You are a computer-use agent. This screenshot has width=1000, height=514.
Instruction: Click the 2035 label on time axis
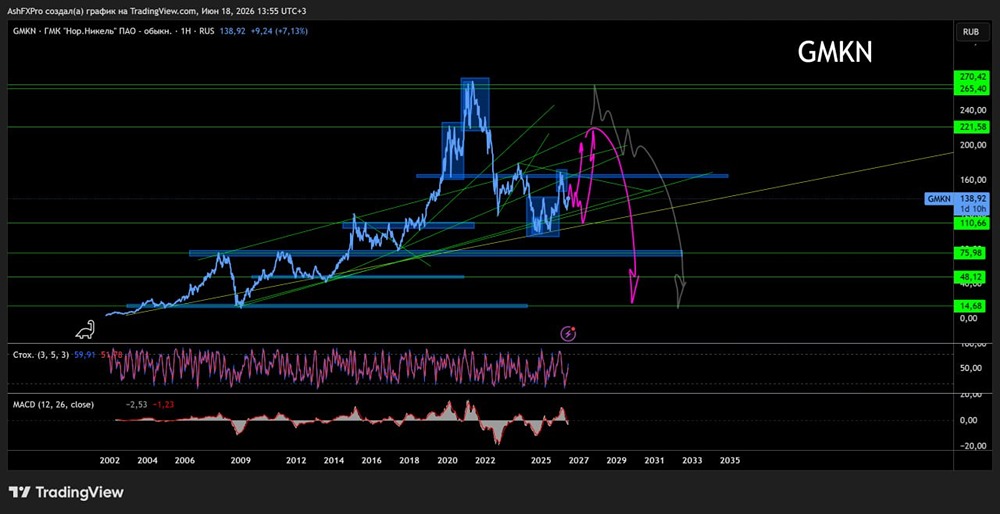coord(729,460)
